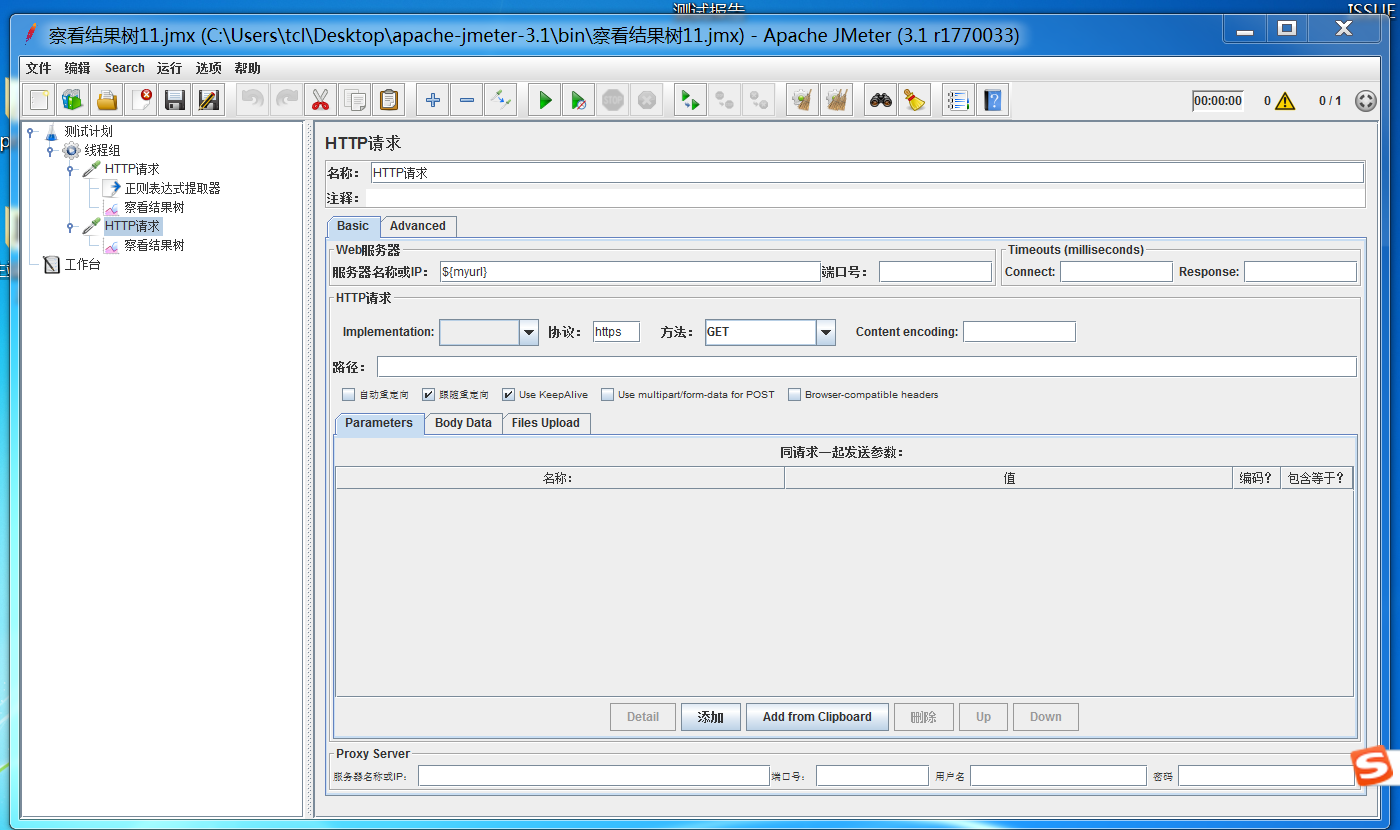This screenshot has height=830, width=1400.
Task: Select 工作台 in the tree
Action: (x=82, y=265)
